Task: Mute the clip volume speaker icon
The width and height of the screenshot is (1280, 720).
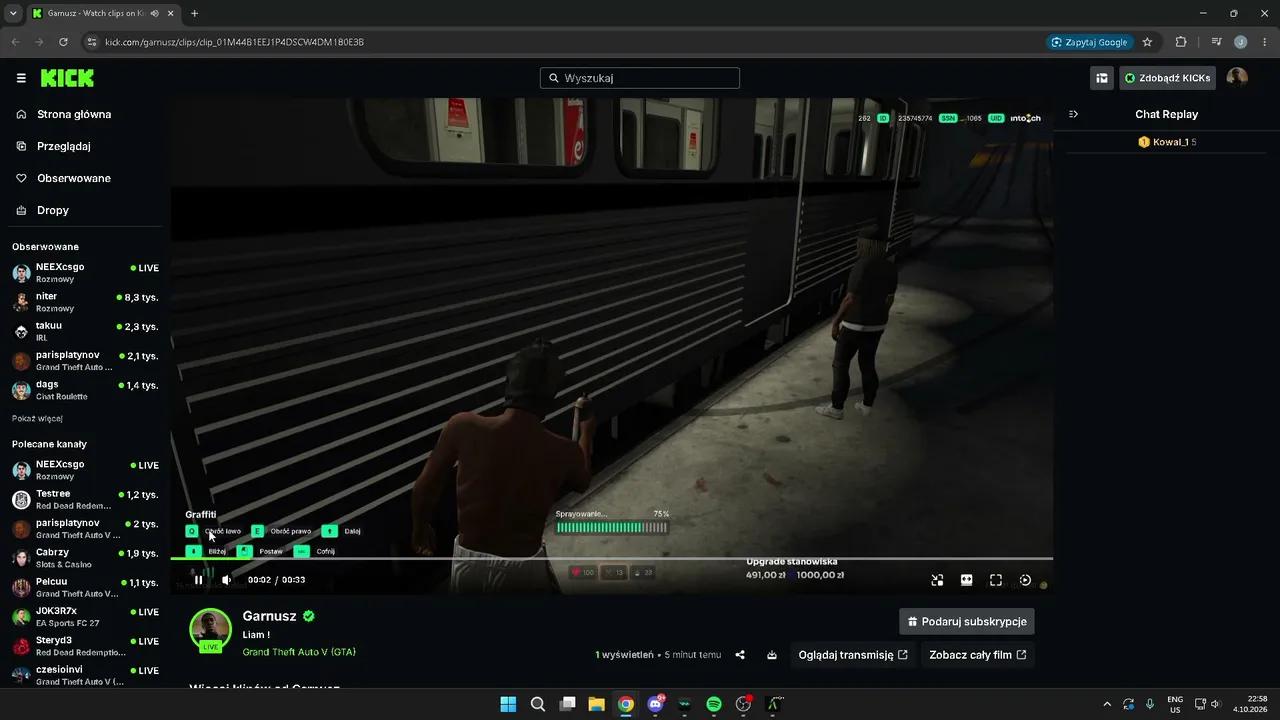Action: point(227,580)
